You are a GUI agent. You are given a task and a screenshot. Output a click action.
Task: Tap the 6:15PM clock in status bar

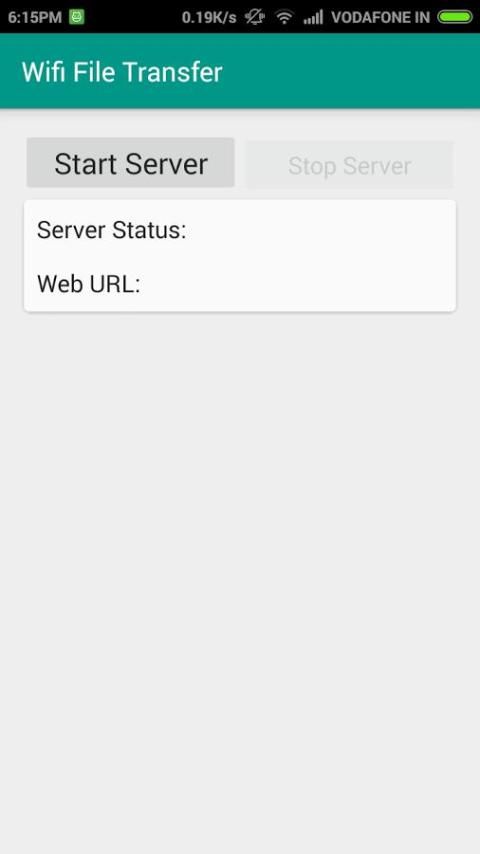coord(35,17)
